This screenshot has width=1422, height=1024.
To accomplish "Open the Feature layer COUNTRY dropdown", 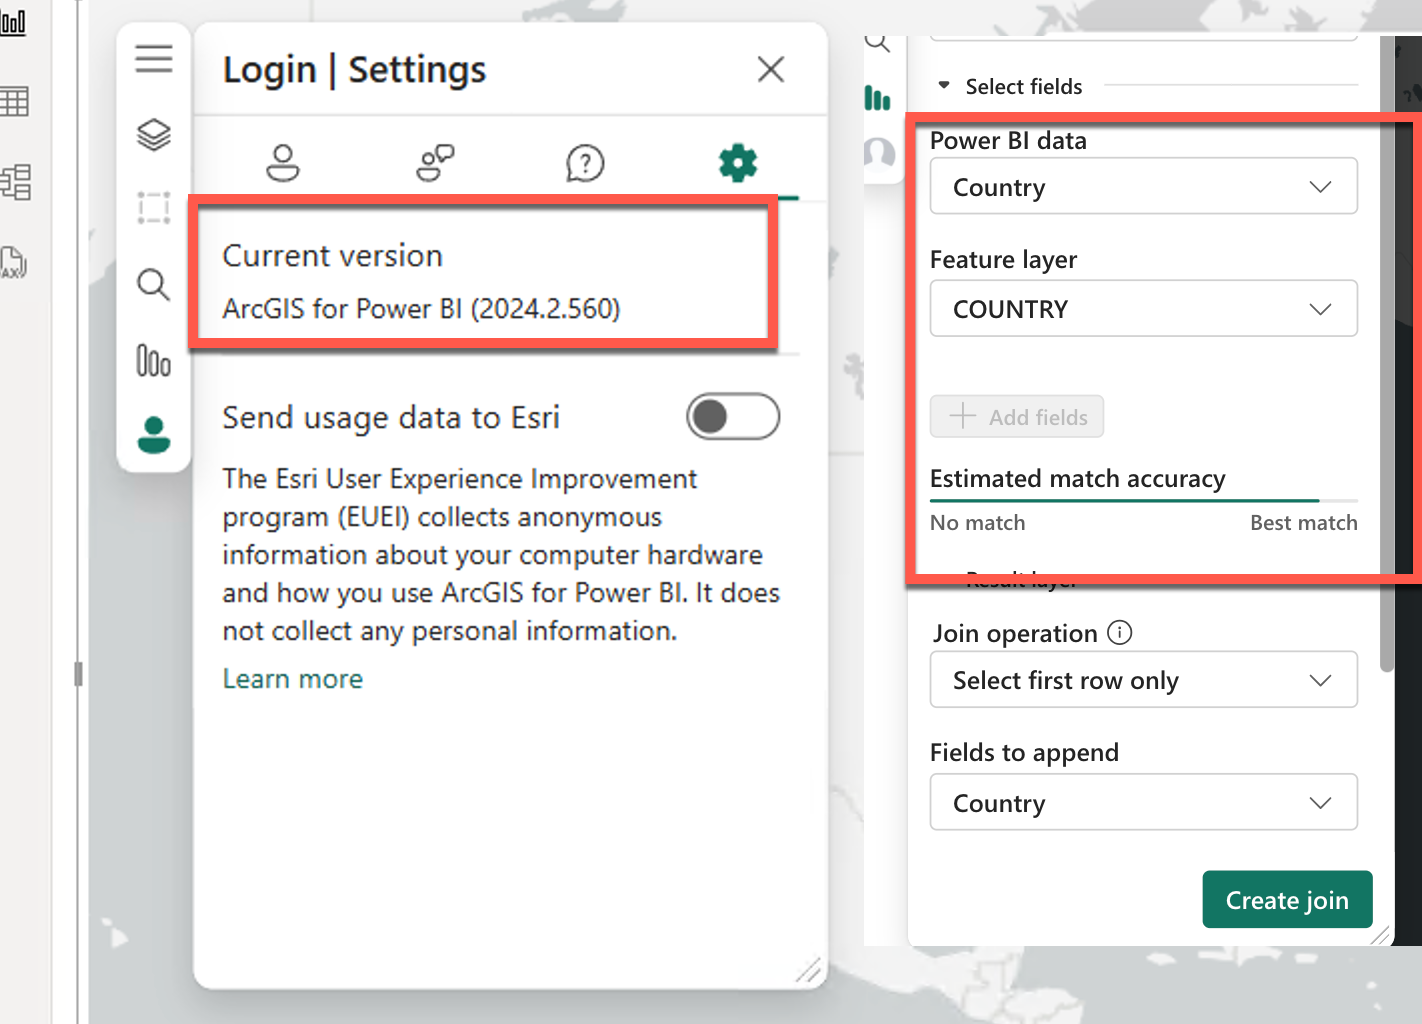I will coord(1143,308).
